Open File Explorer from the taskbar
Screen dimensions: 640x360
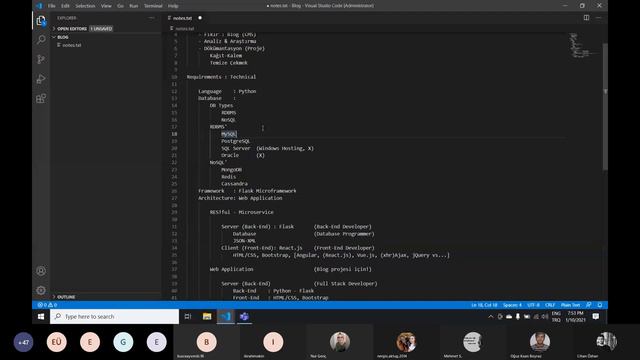pyautogui.click(x=207, y=316)
